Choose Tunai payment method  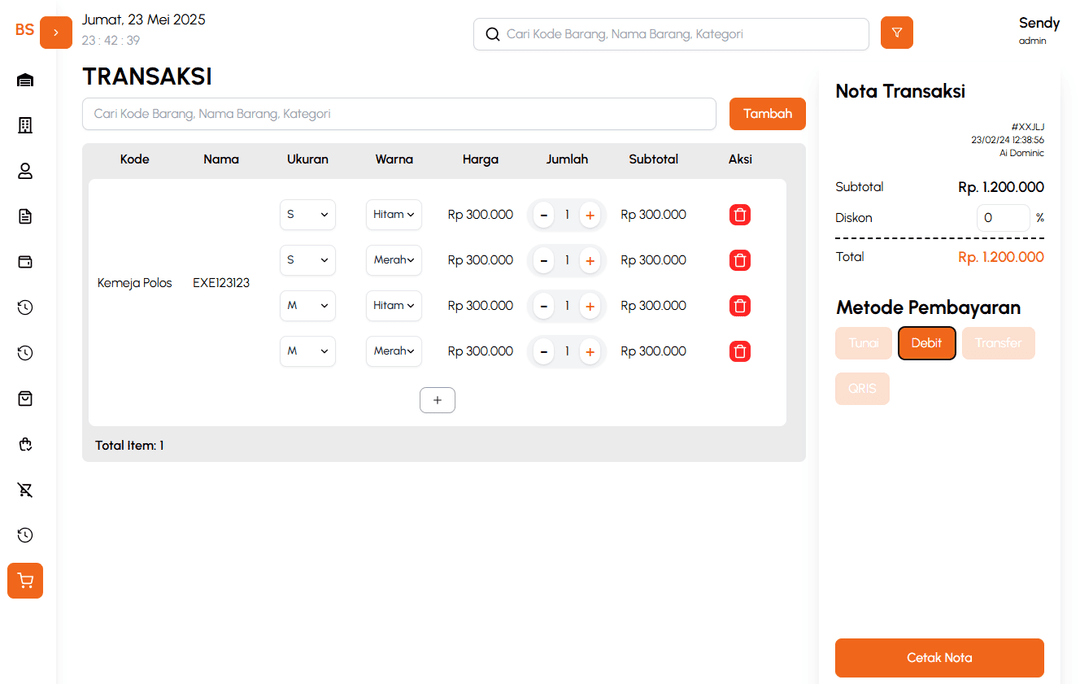(863, 343)
